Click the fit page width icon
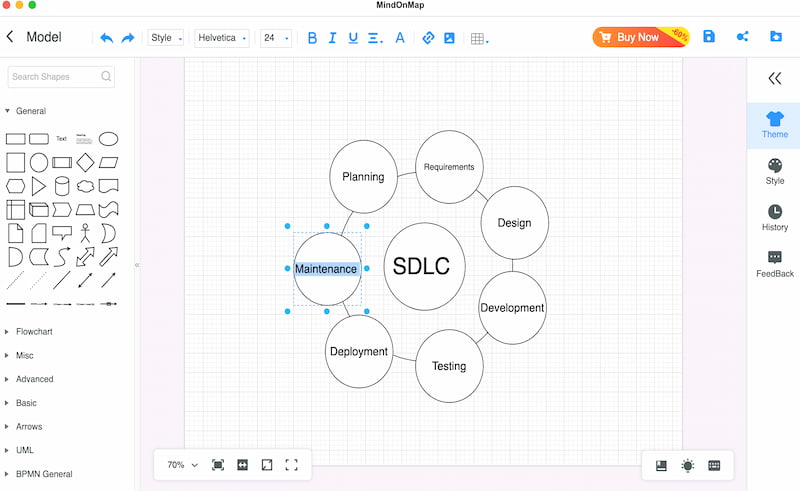The height and width of the screenshot is (491, 800). coord(242,465)
